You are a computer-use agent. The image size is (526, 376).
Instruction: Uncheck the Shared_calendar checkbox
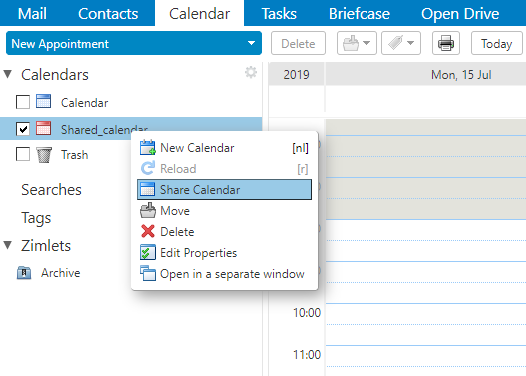pos(23,129)
